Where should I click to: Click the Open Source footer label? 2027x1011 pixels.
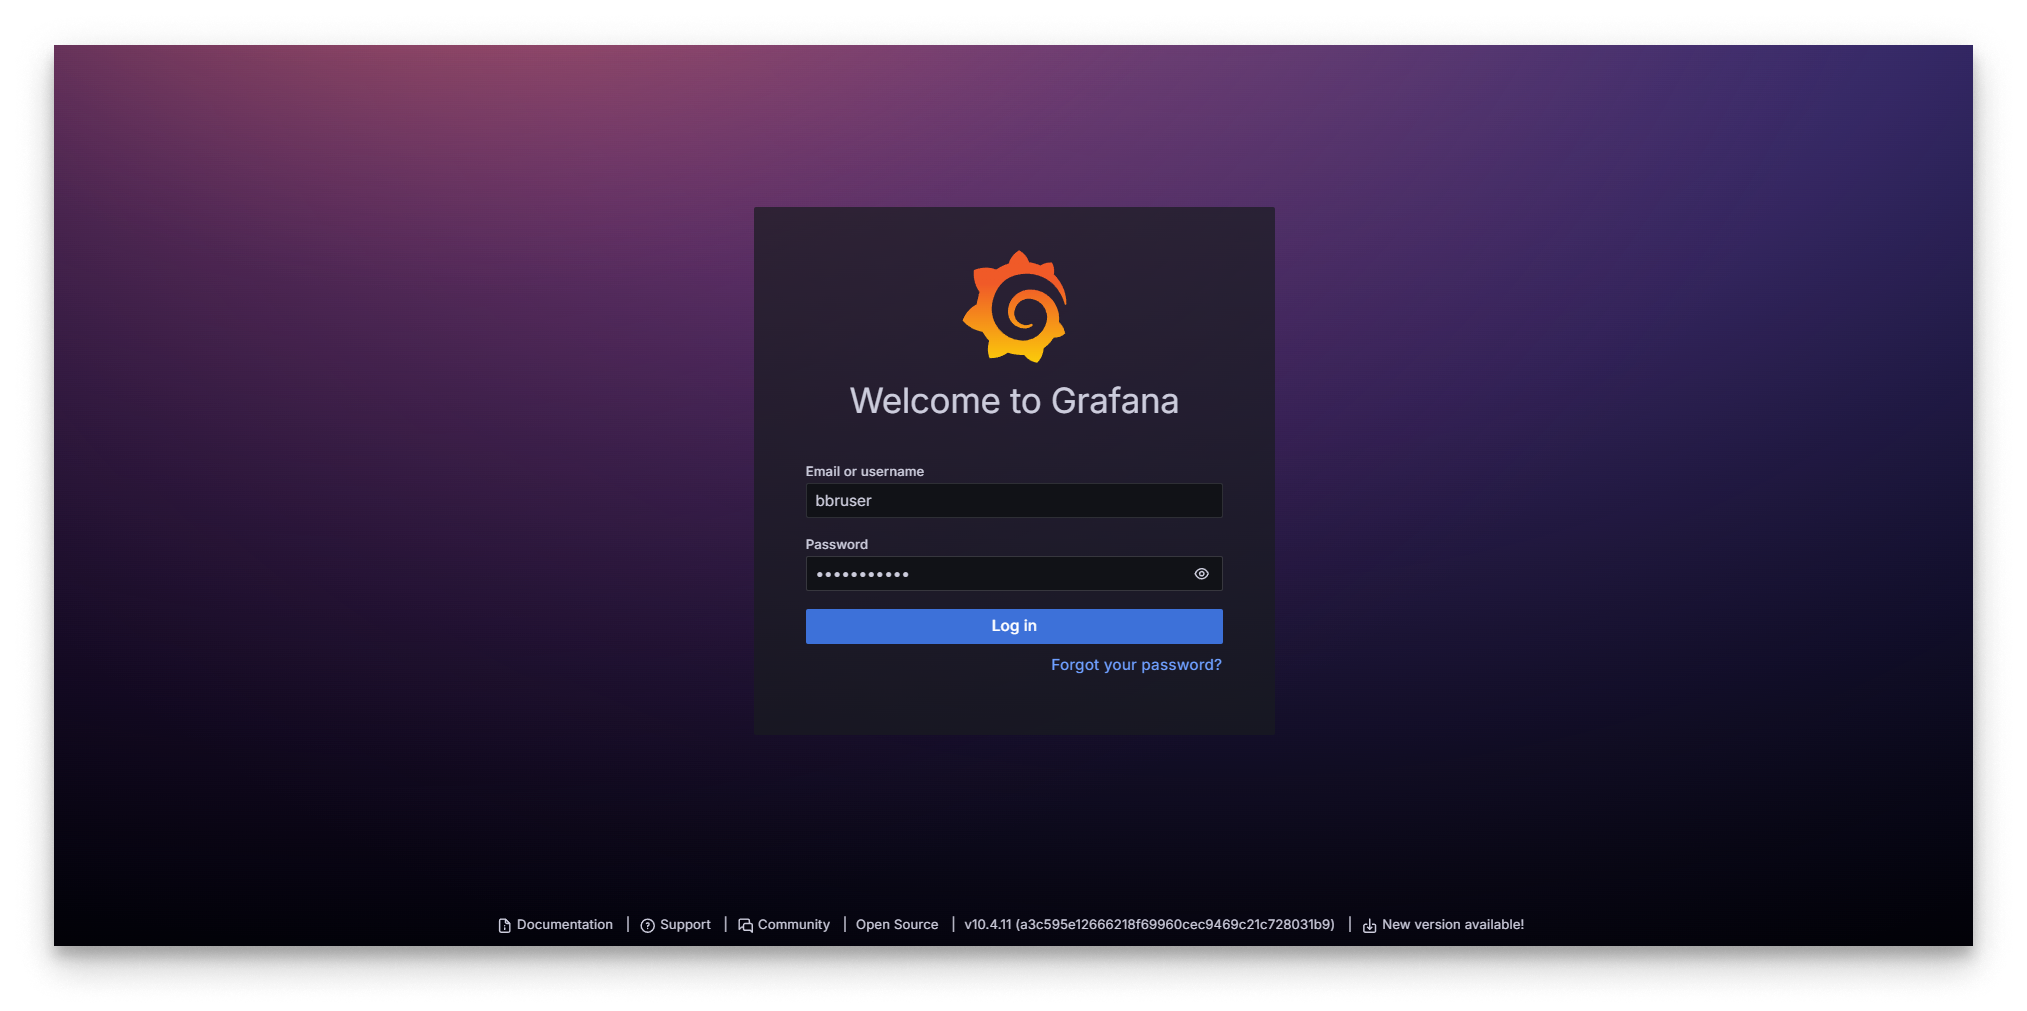point(897,925)
